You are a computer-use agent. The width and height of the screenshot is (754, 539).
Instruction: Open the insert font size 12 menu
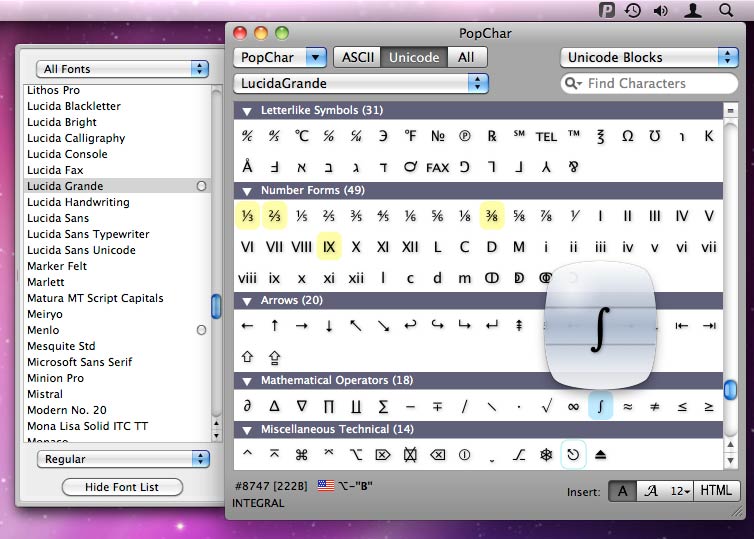[680, 491]
